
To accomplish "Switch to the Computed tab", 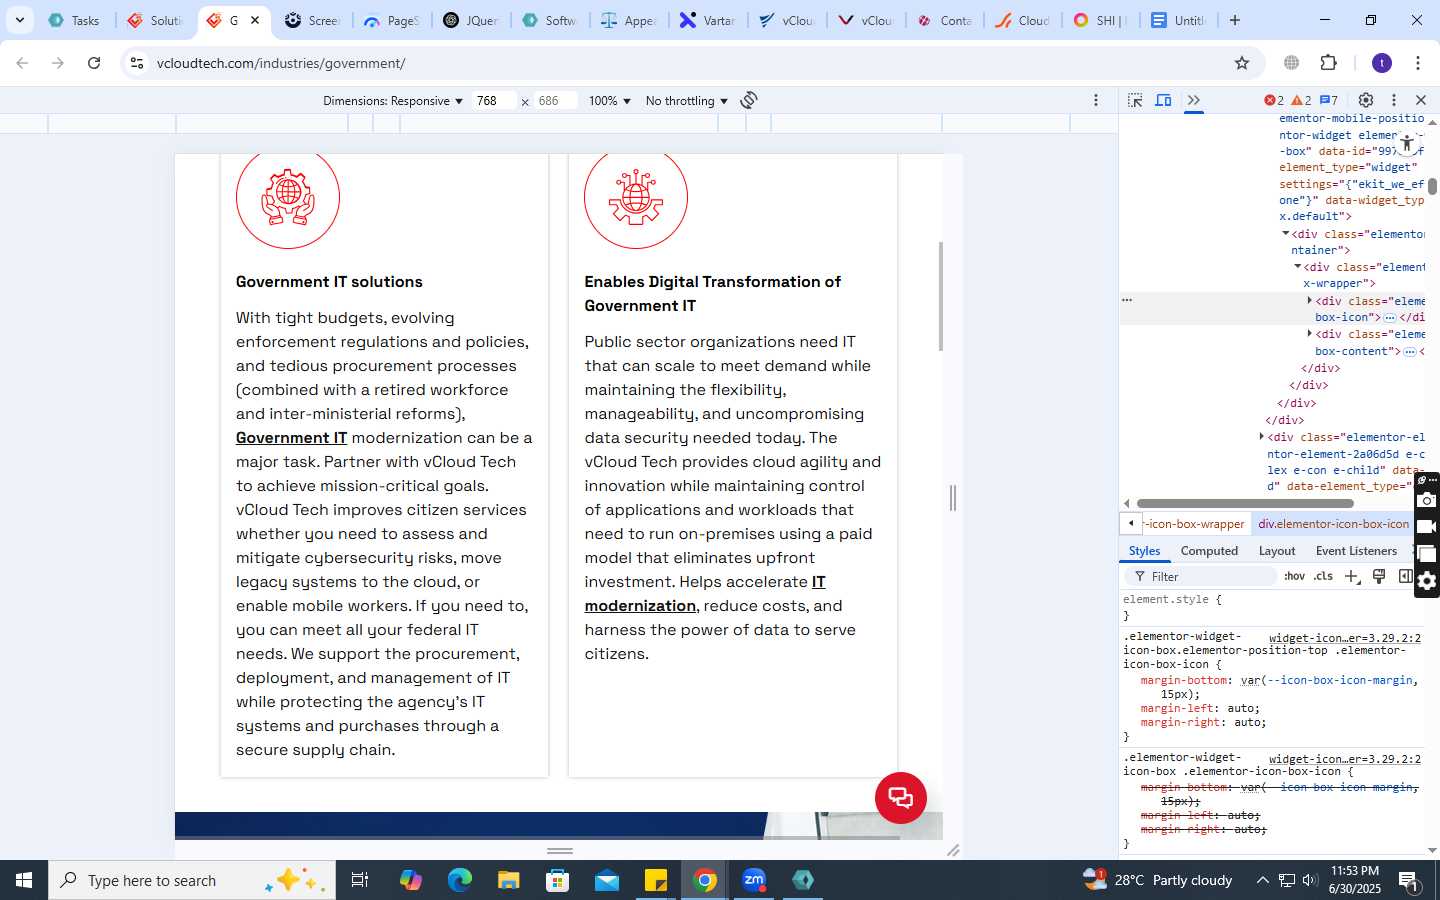I will 1209,551.
